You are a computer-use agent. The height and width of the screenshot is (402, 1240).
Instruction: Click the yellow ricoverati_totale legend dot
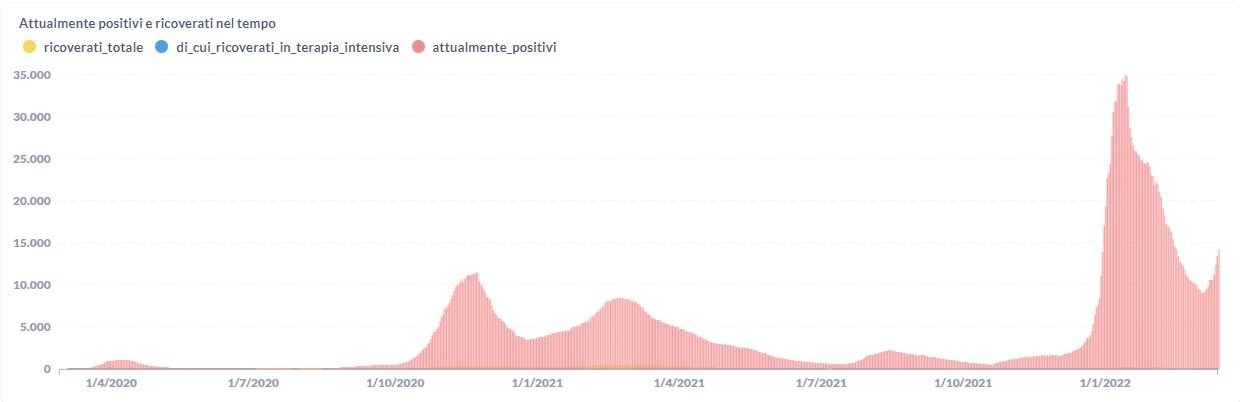(x=29, y=47)
